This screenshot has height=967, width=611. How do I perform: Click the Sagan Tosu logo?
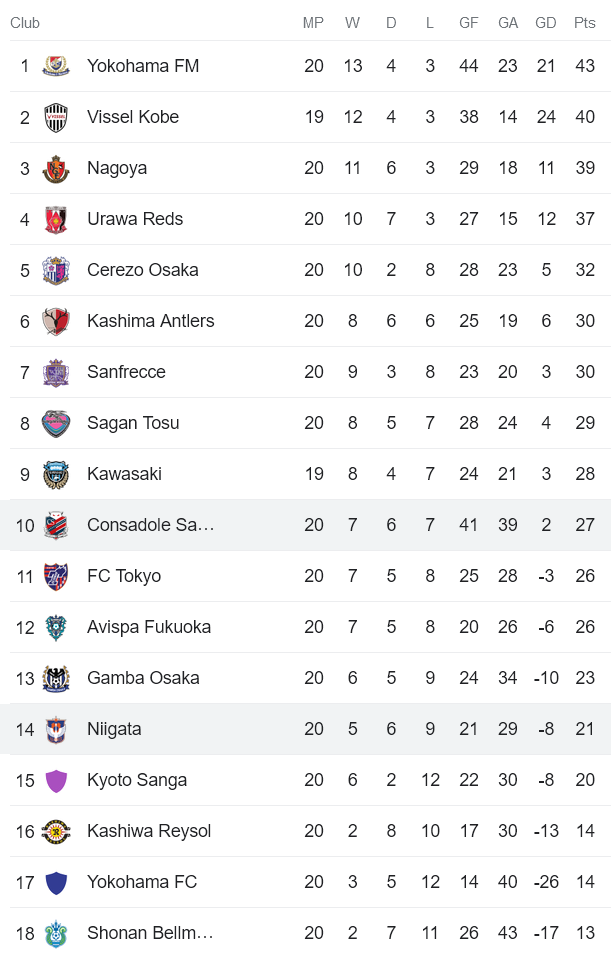(x=57, y=423)
